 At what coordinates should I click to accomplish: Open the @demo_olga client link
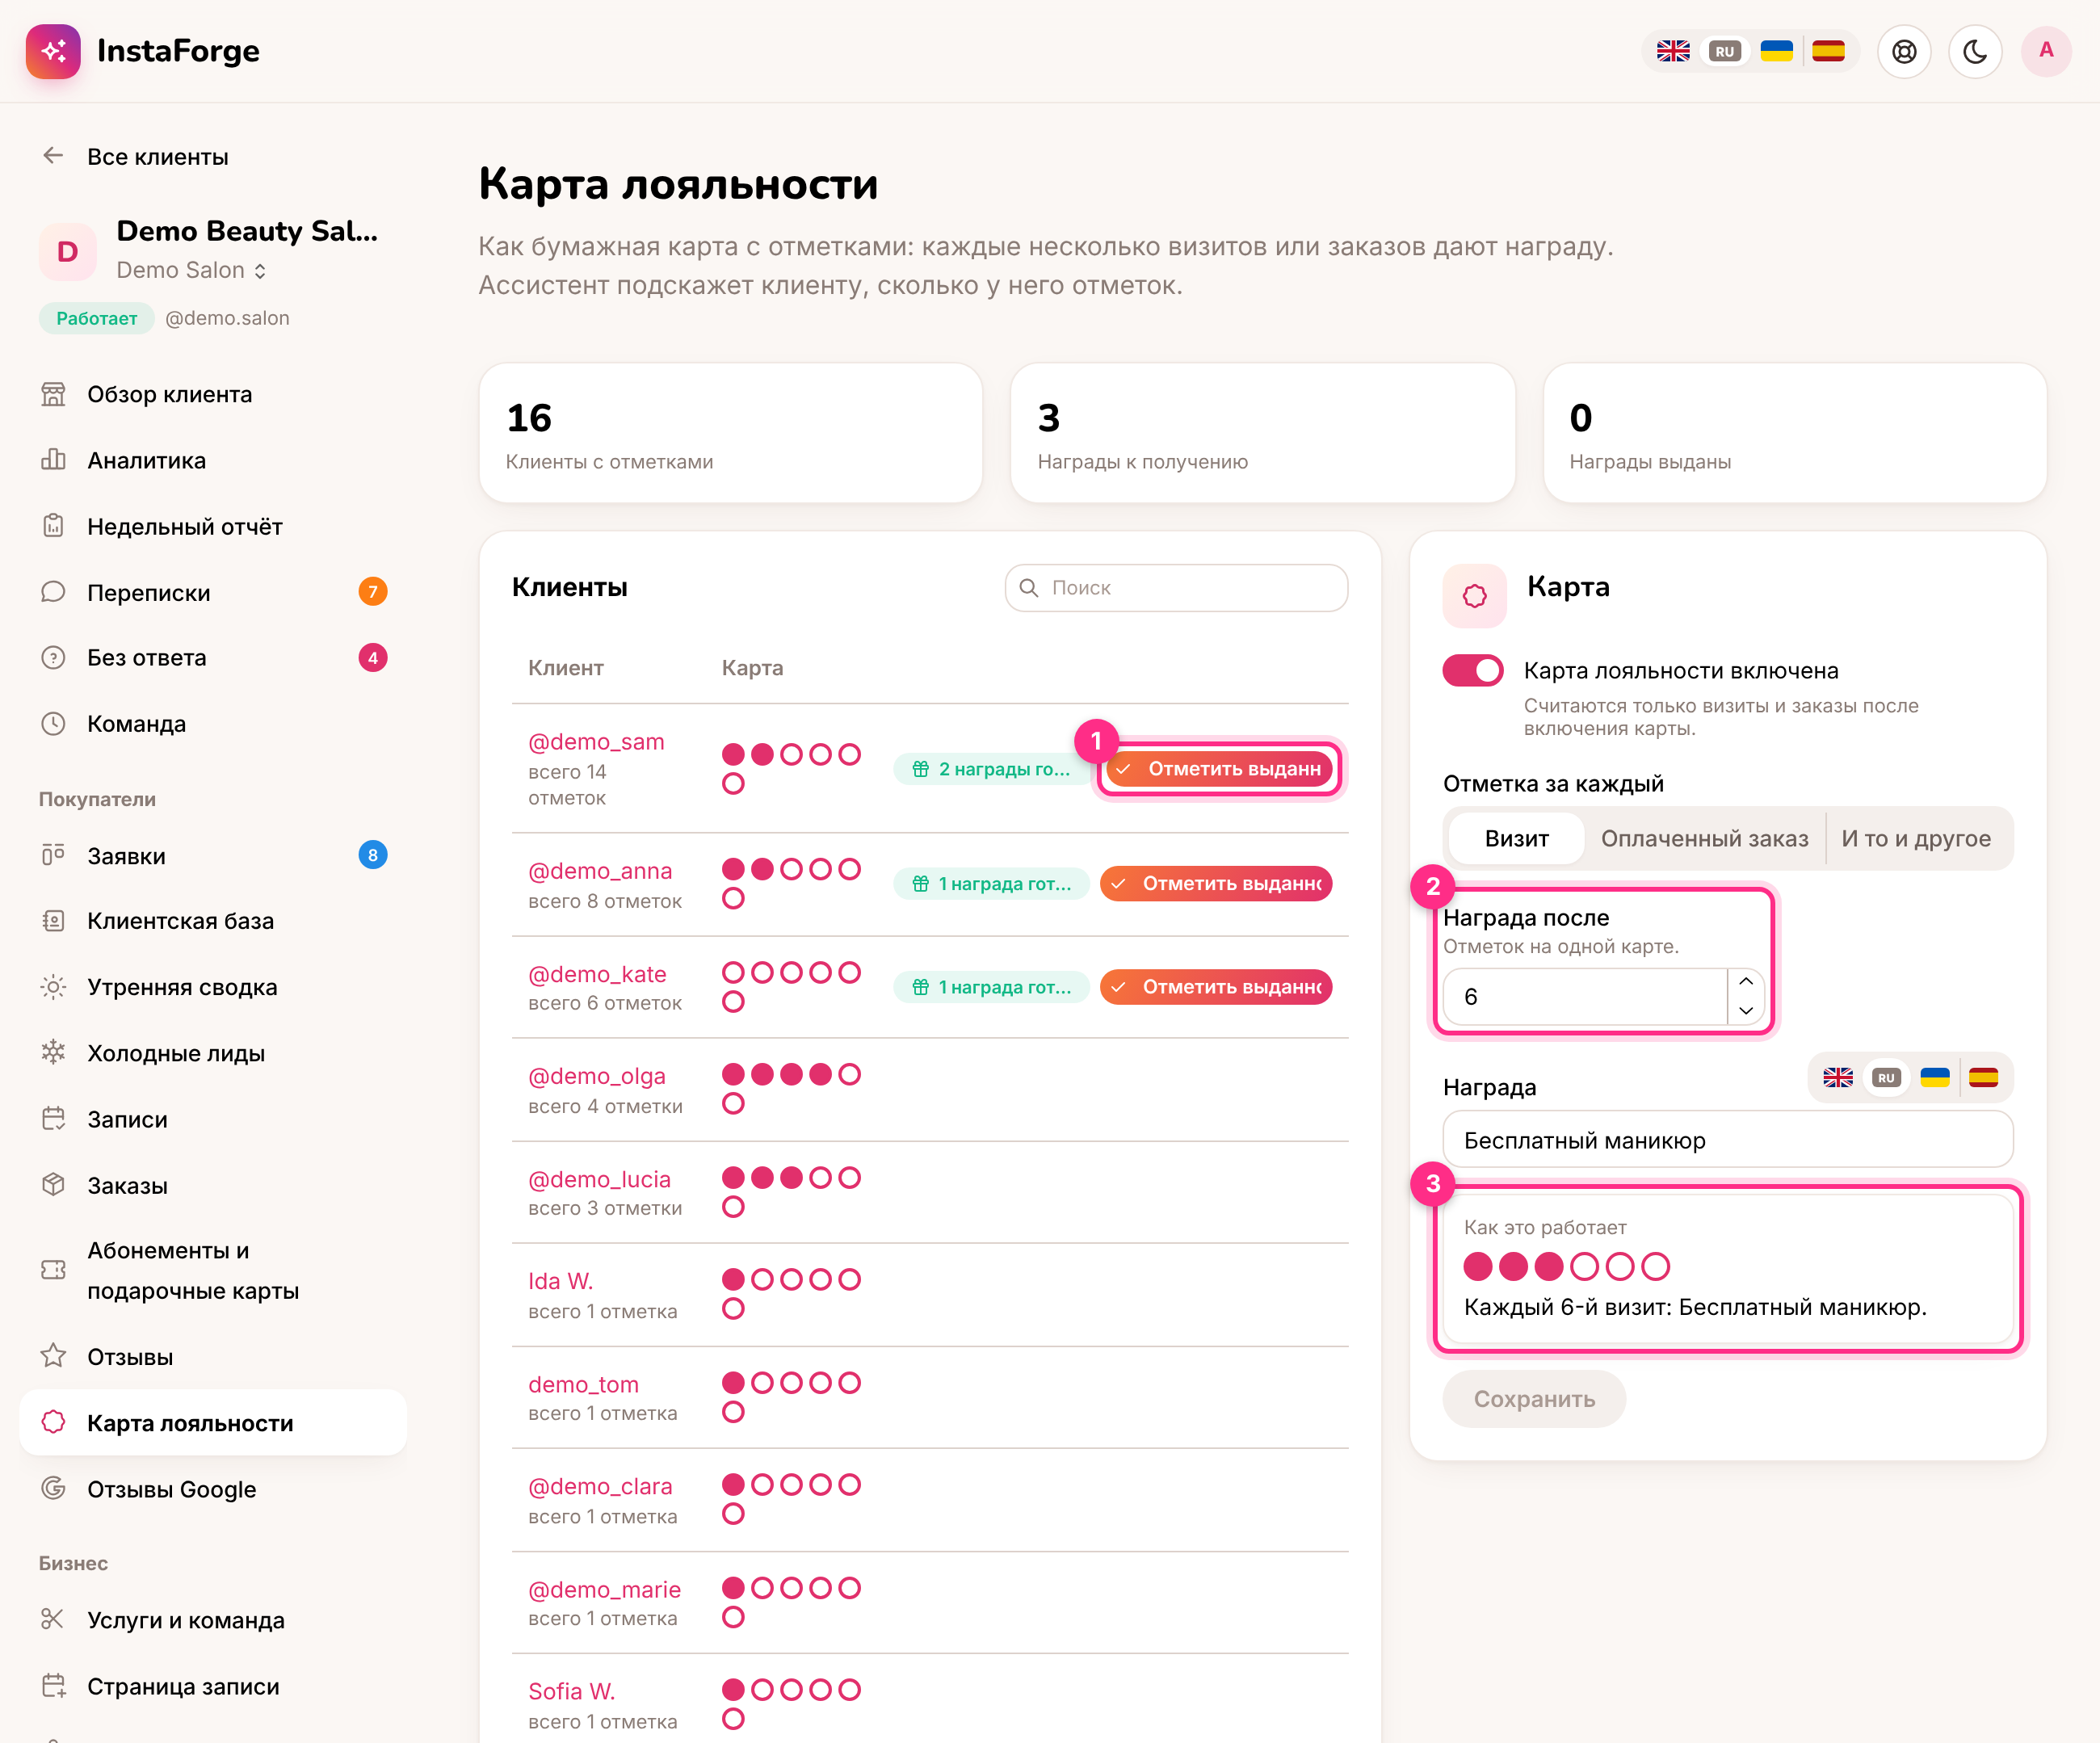tap(597, 1076)
